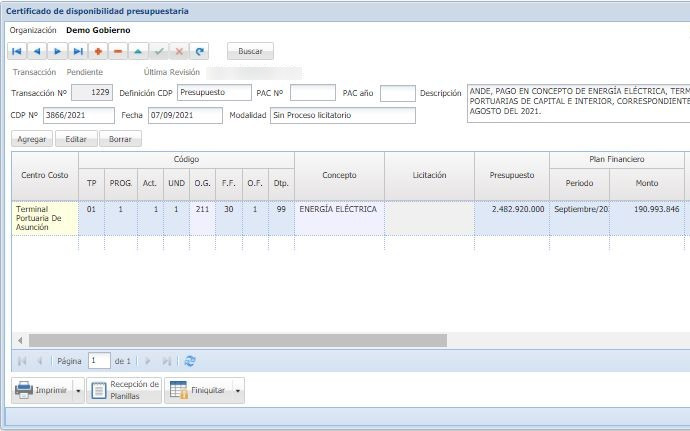Open the Buscar search button
The width and height of the screenshot is (690, 431).
coord(250,51)
